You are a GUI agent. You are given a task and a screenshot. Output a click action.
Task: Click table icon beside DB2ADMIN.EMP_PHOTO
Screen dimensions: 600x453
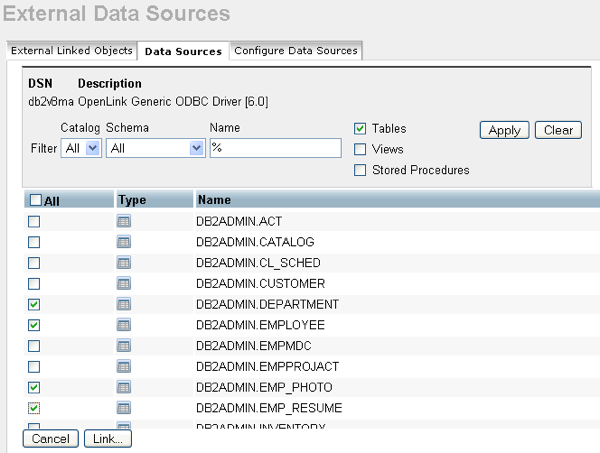click(124, 387)
